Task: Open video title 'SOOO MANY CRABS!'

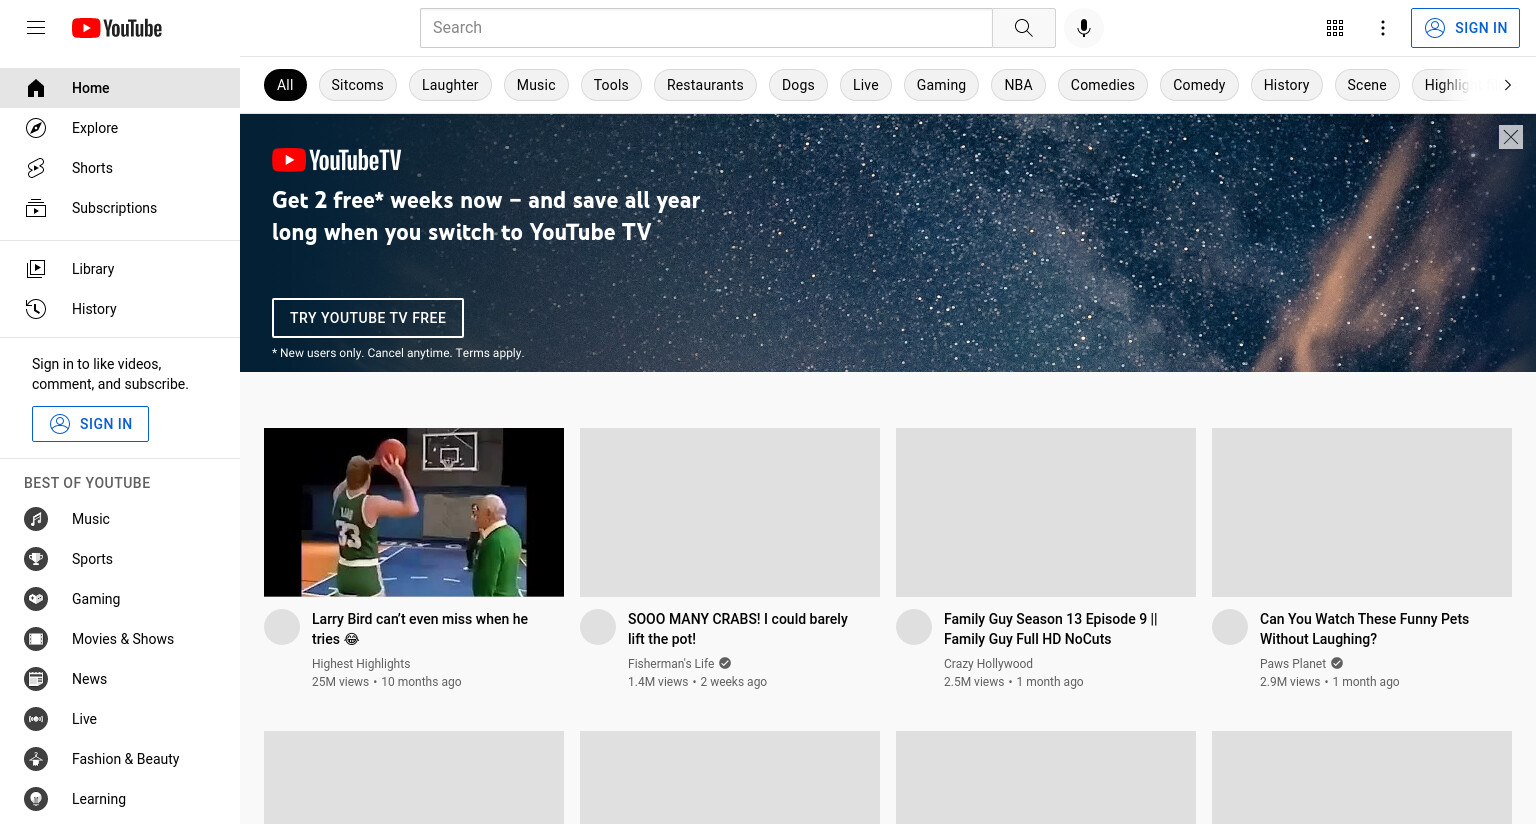Action: click(x=738, y=629)
